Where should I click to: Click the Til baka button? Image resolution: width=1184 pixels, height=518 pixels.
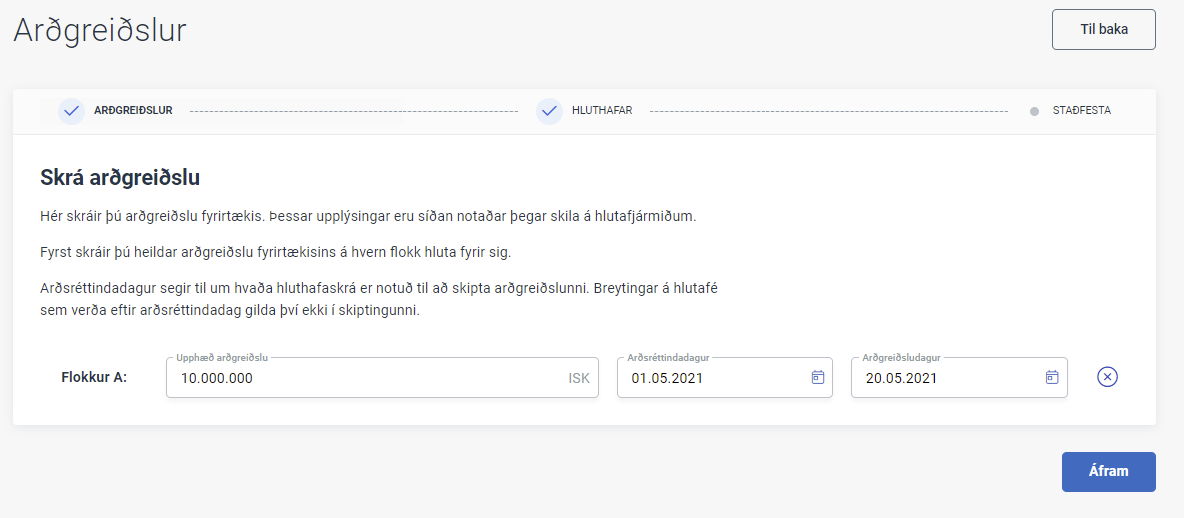point(1103,29)
